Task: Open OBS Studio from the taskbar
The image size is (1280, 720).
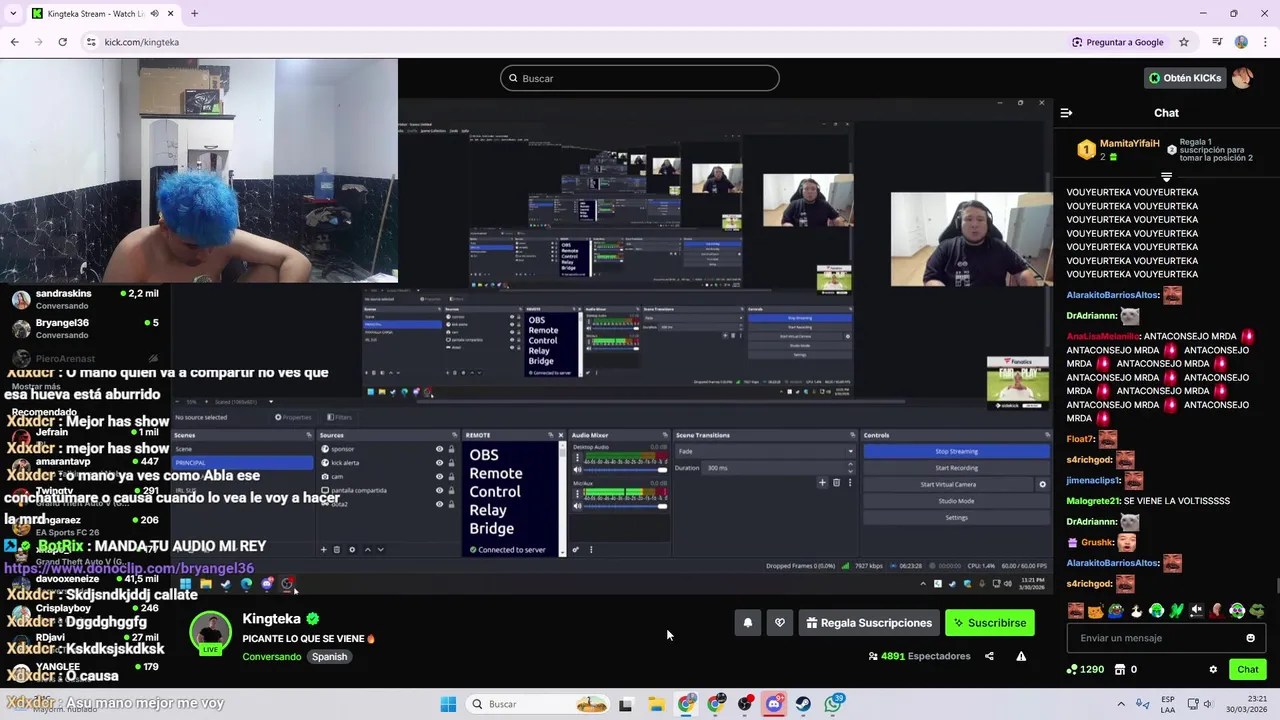Action: tap(745, 704)
